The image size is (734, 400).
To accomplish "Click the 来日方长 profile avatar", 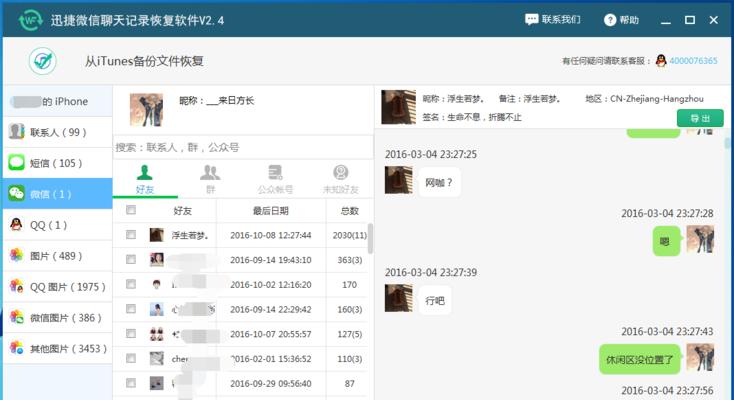I will coord(147,110).
